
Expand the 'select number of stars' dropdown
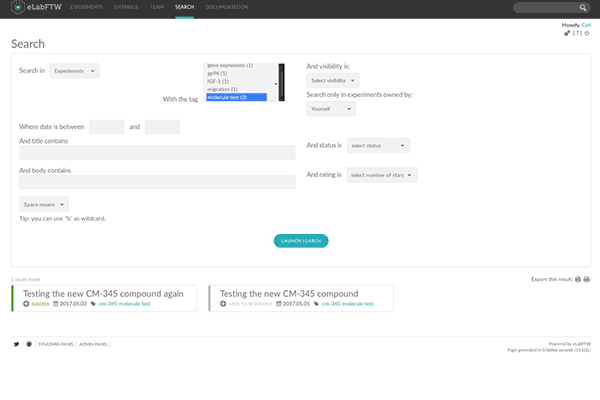pyautogui.click(x=382, y=175)
